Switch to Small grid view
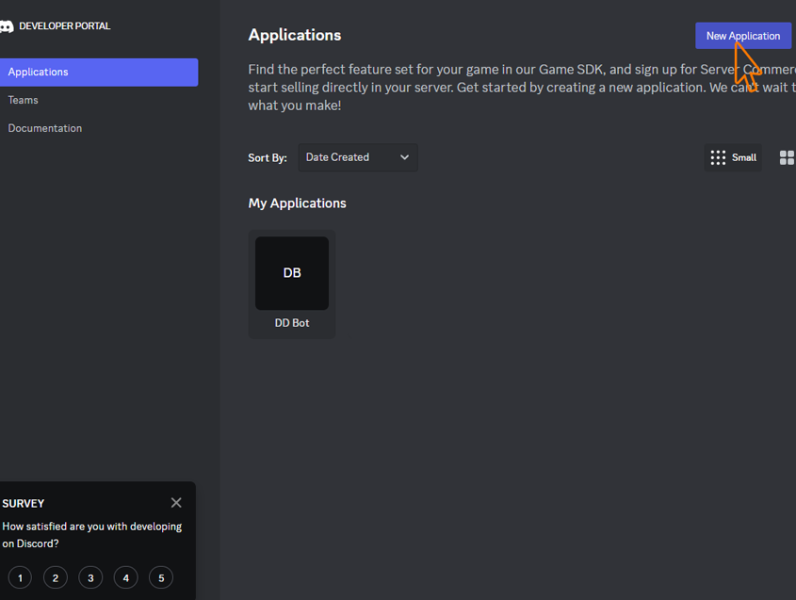 (x=733, y=157)
